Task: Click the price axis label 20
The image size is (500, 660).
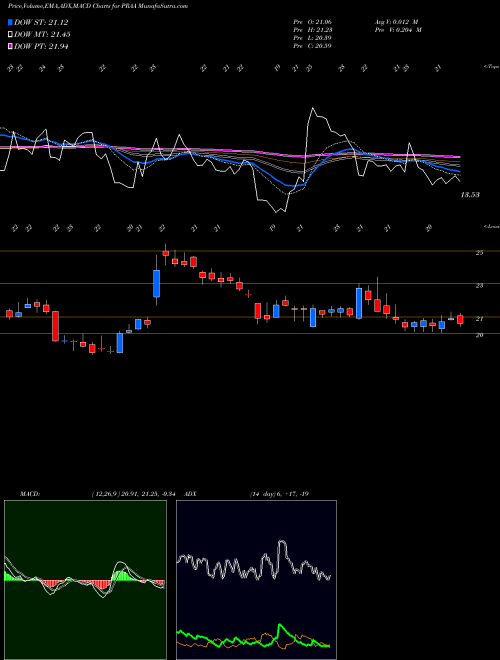Action: (x=479, y=335)
